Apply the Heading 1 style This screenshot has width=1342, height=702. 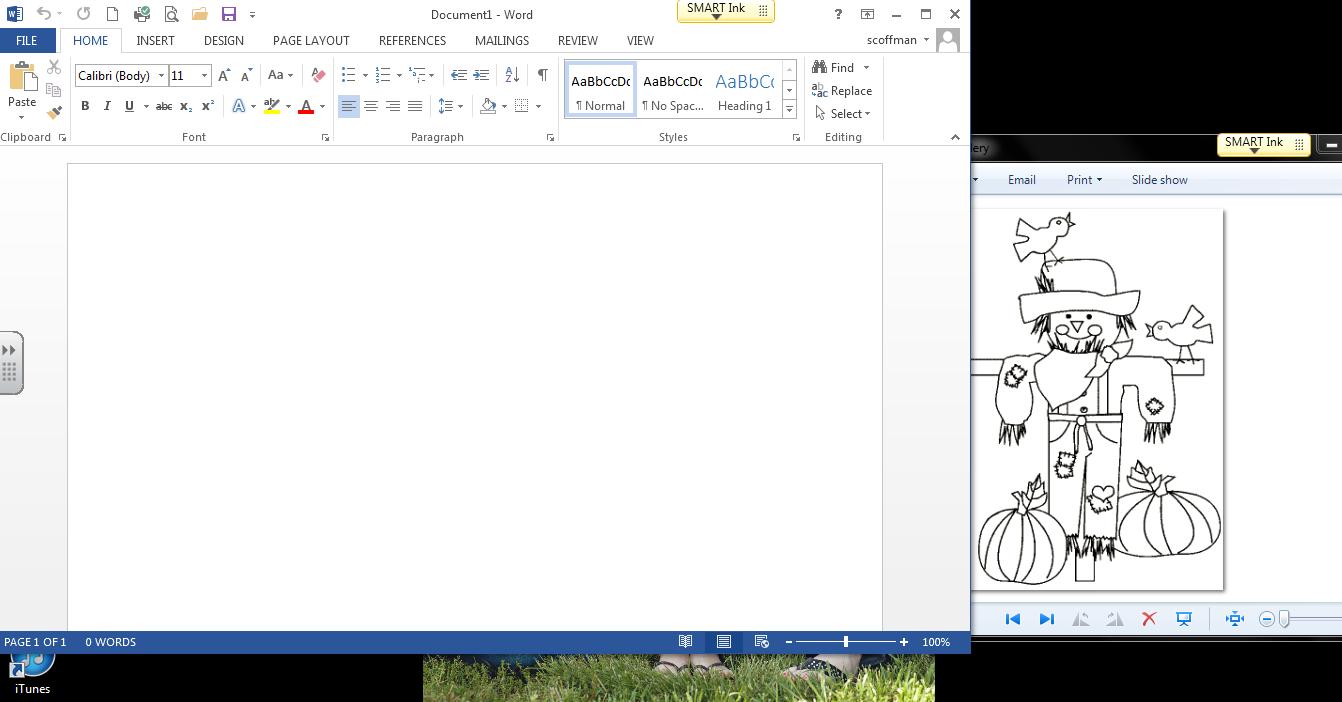pyautogui.click(x=744, y=90)
